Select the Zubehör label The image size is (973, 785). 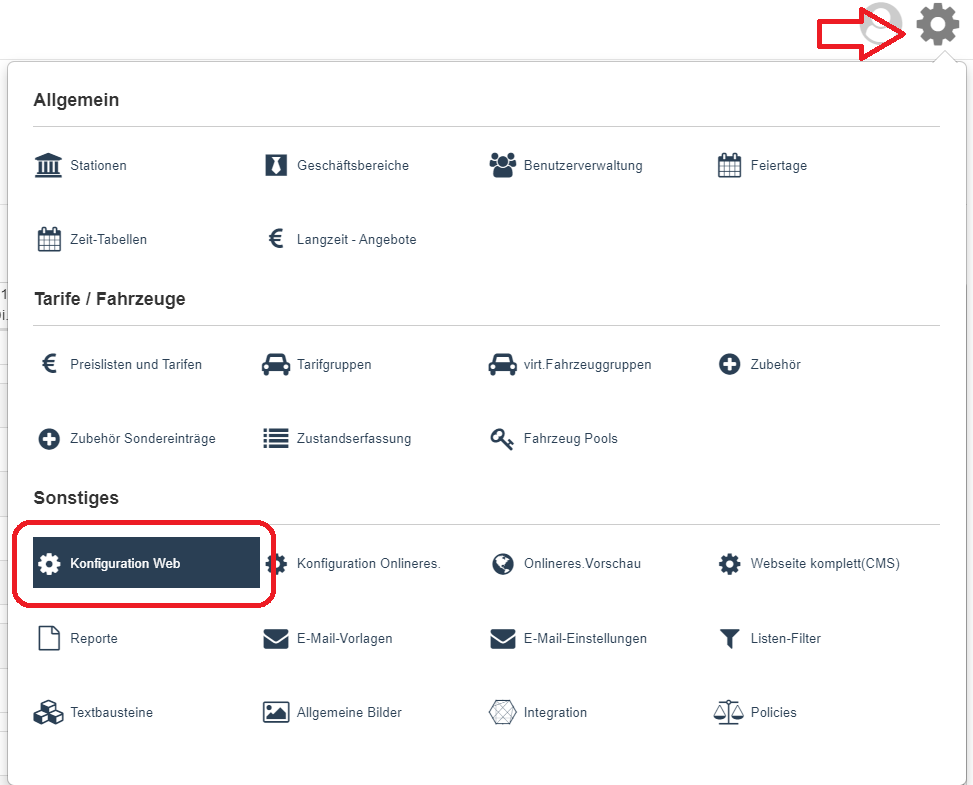coord(776,364)
